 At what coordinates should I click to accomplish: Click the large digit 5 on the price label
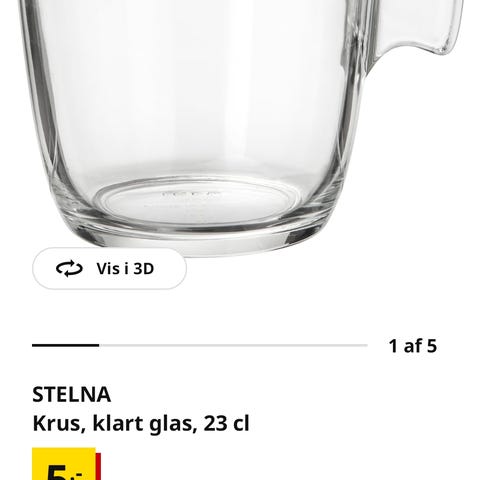coord(57,471)
